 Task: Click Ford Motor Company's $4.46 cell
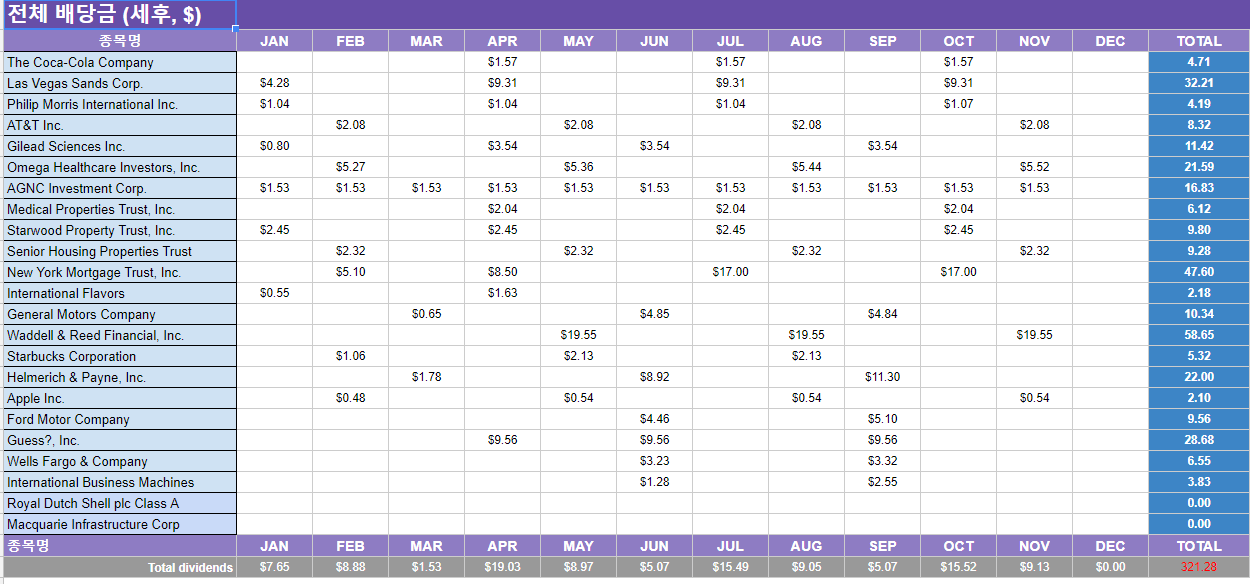pyautogui.click(x=654, y=419)
